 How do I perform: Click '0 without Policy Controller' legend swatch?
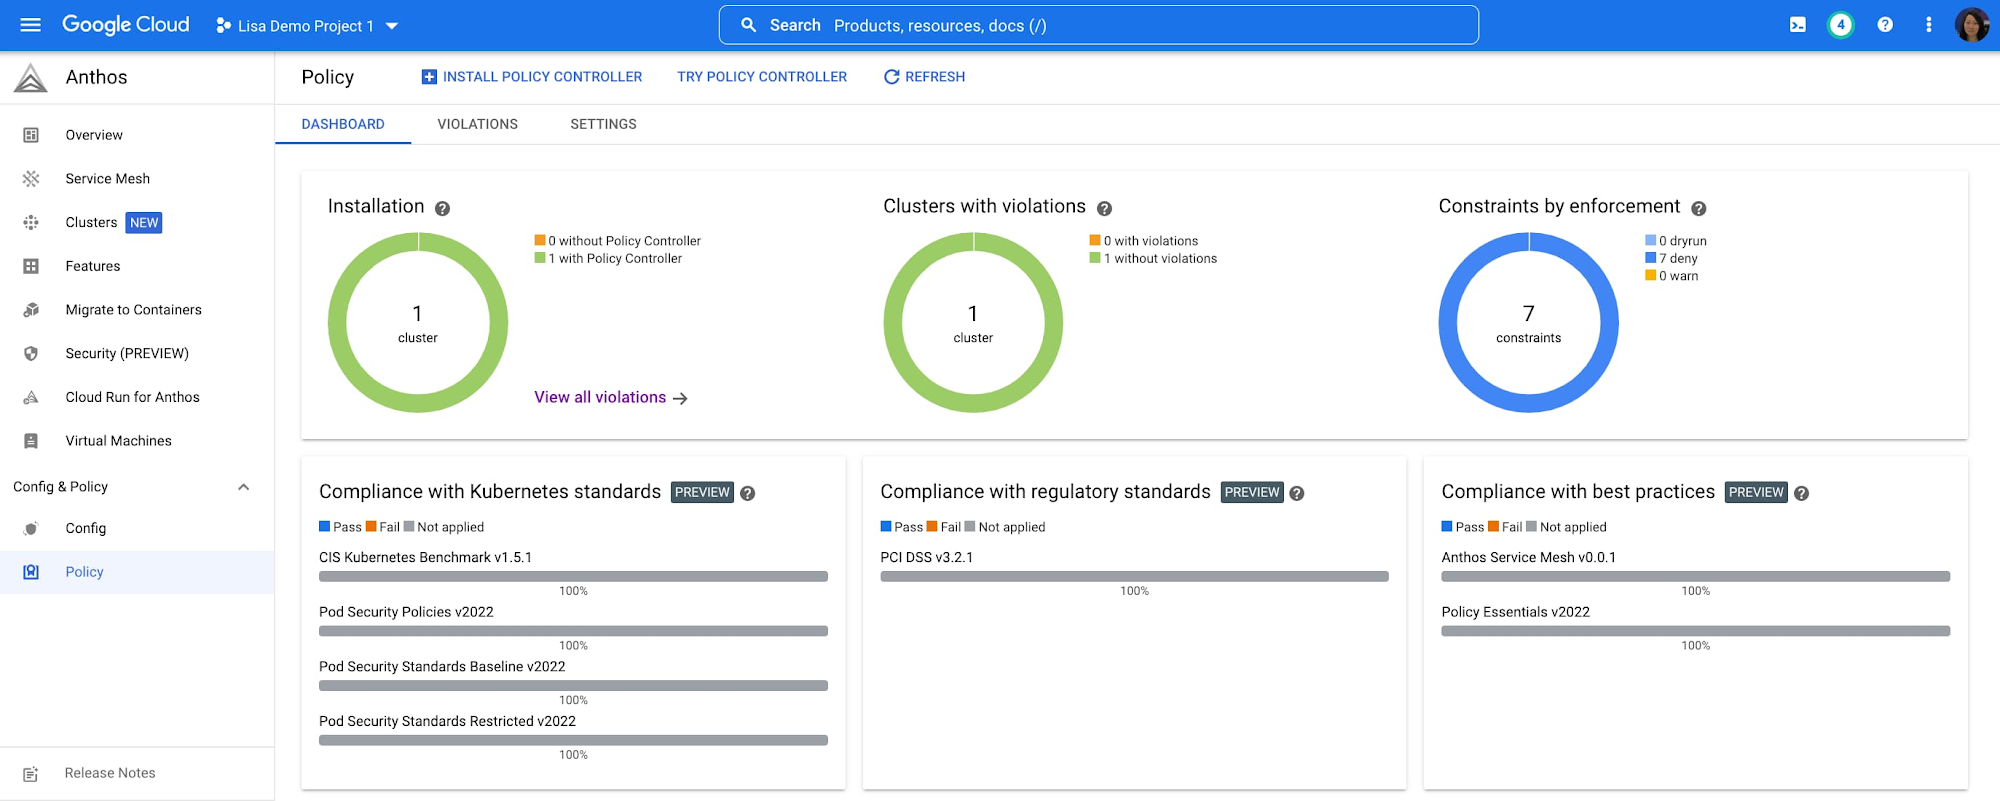540,240
